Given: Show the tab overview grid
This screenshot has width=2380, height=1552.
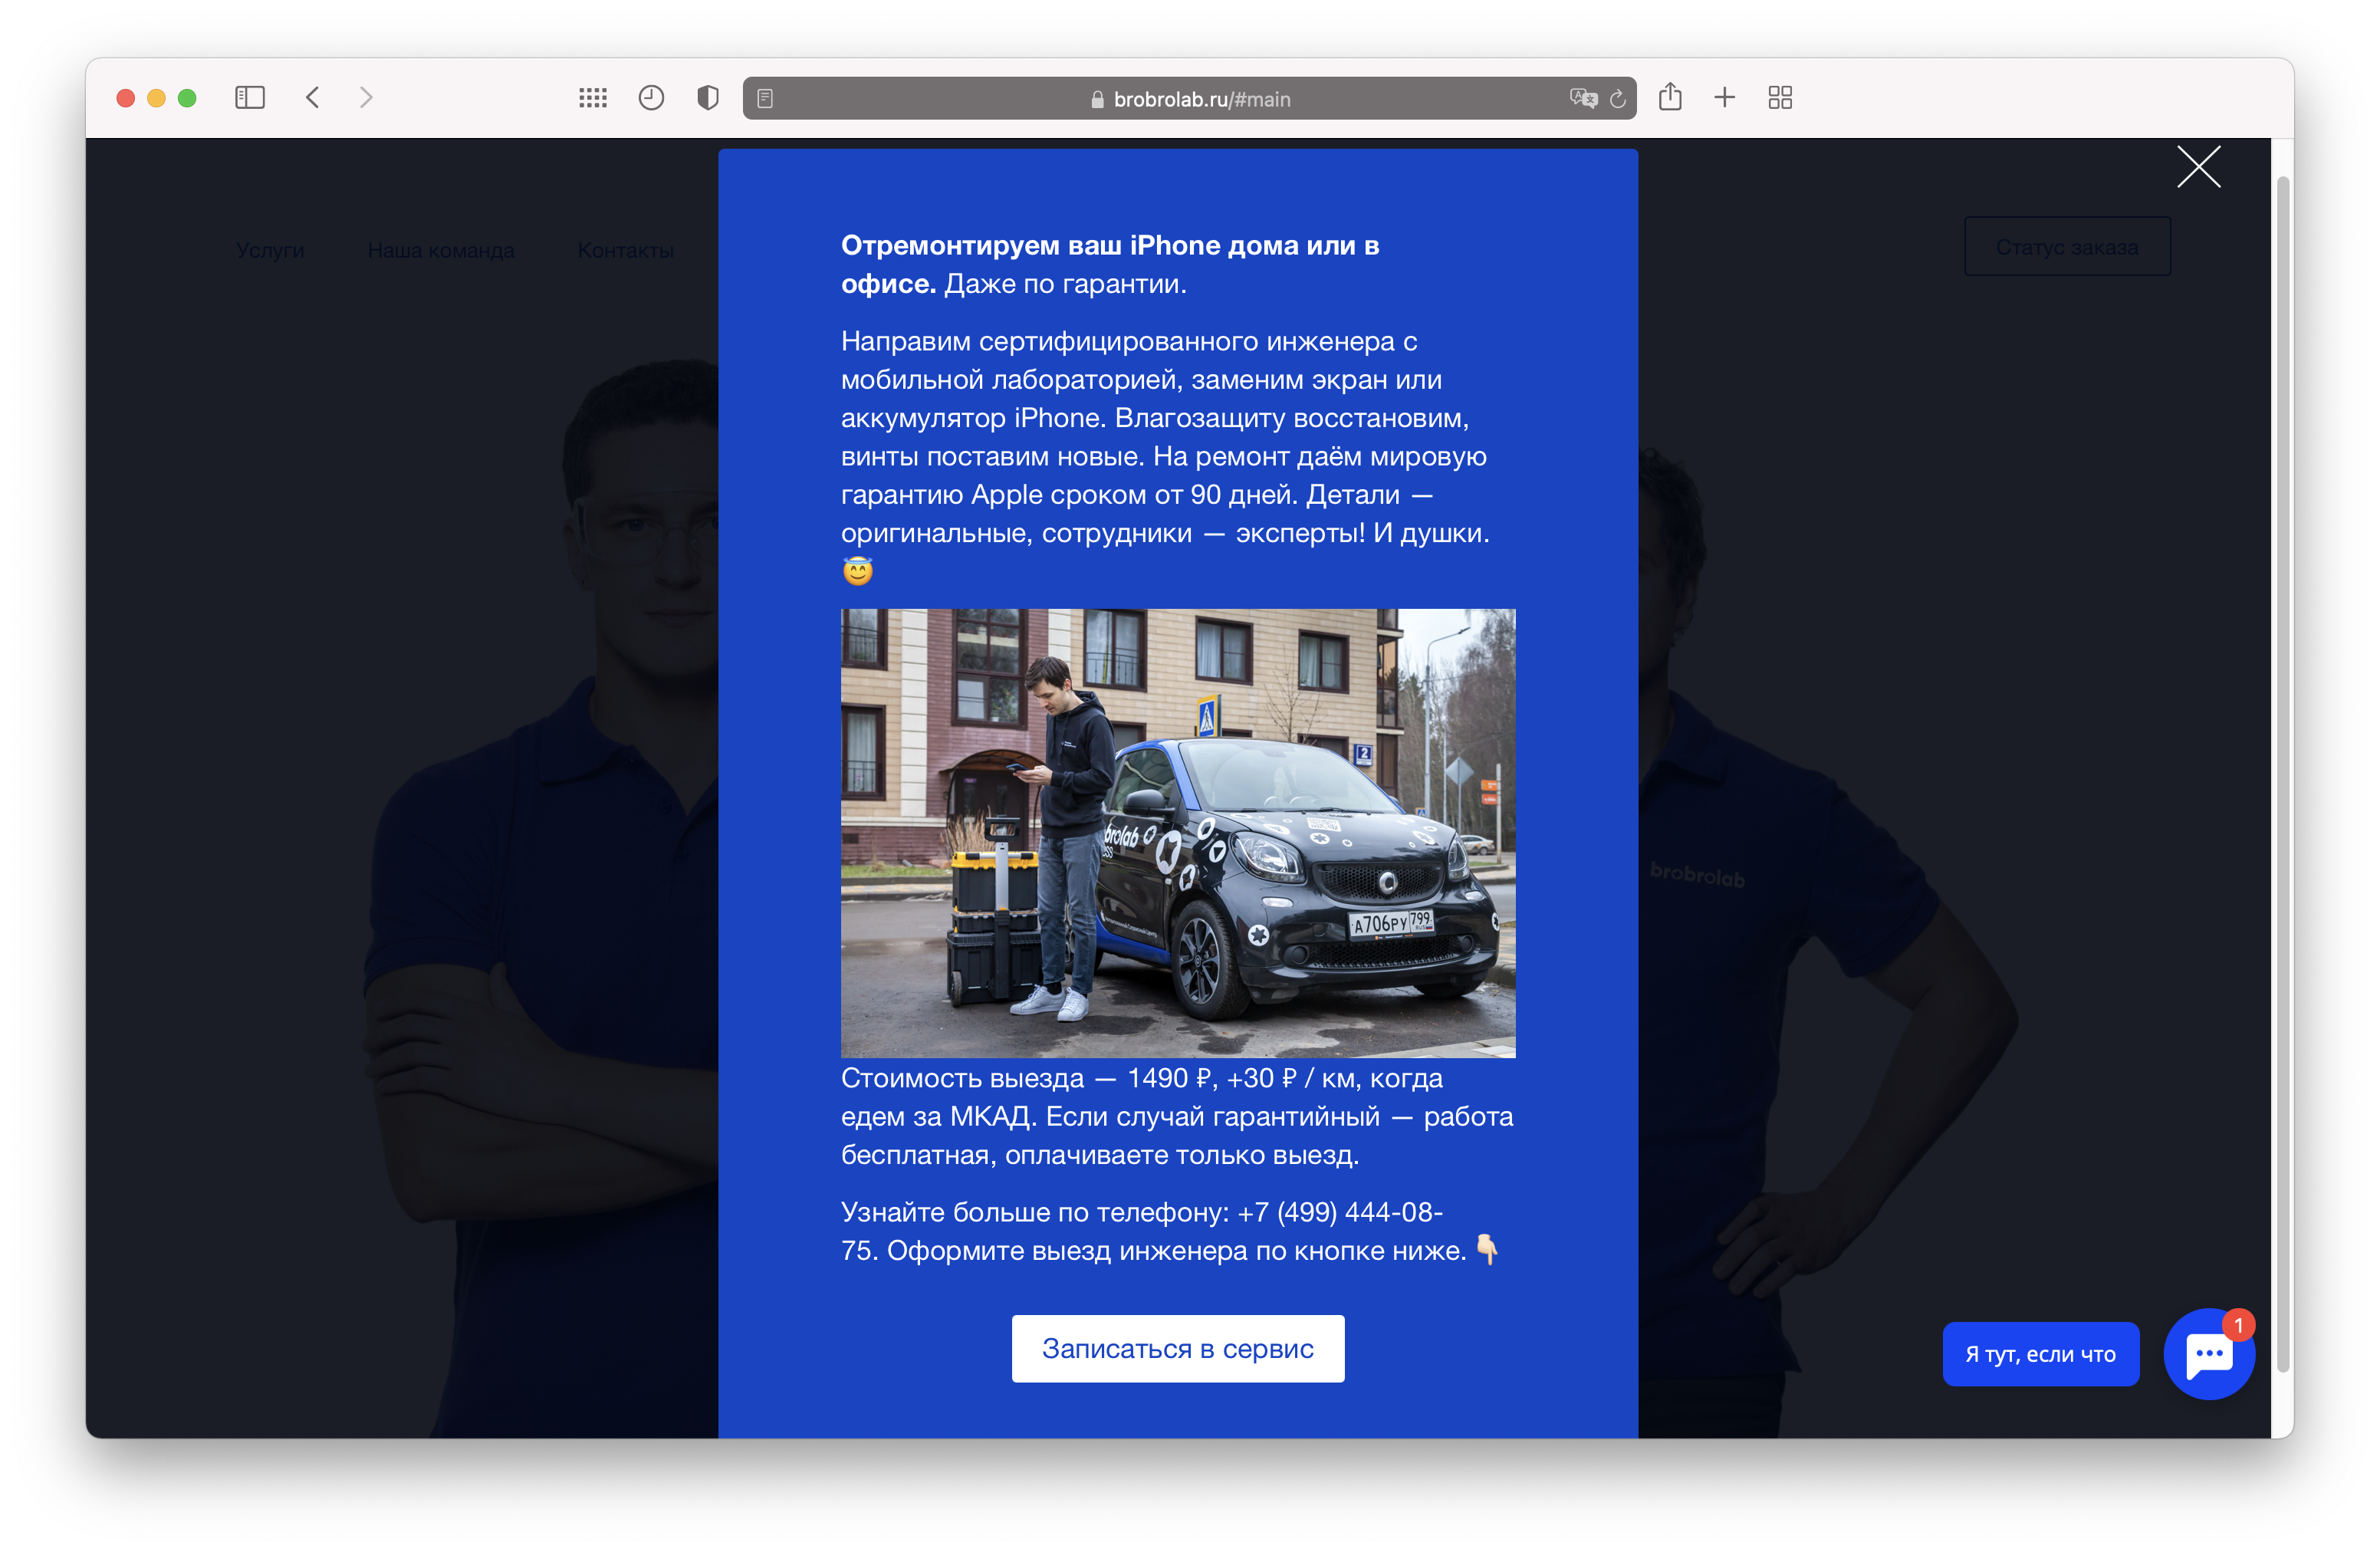Looking at the screenshot, I should (x=1780, y=98).
